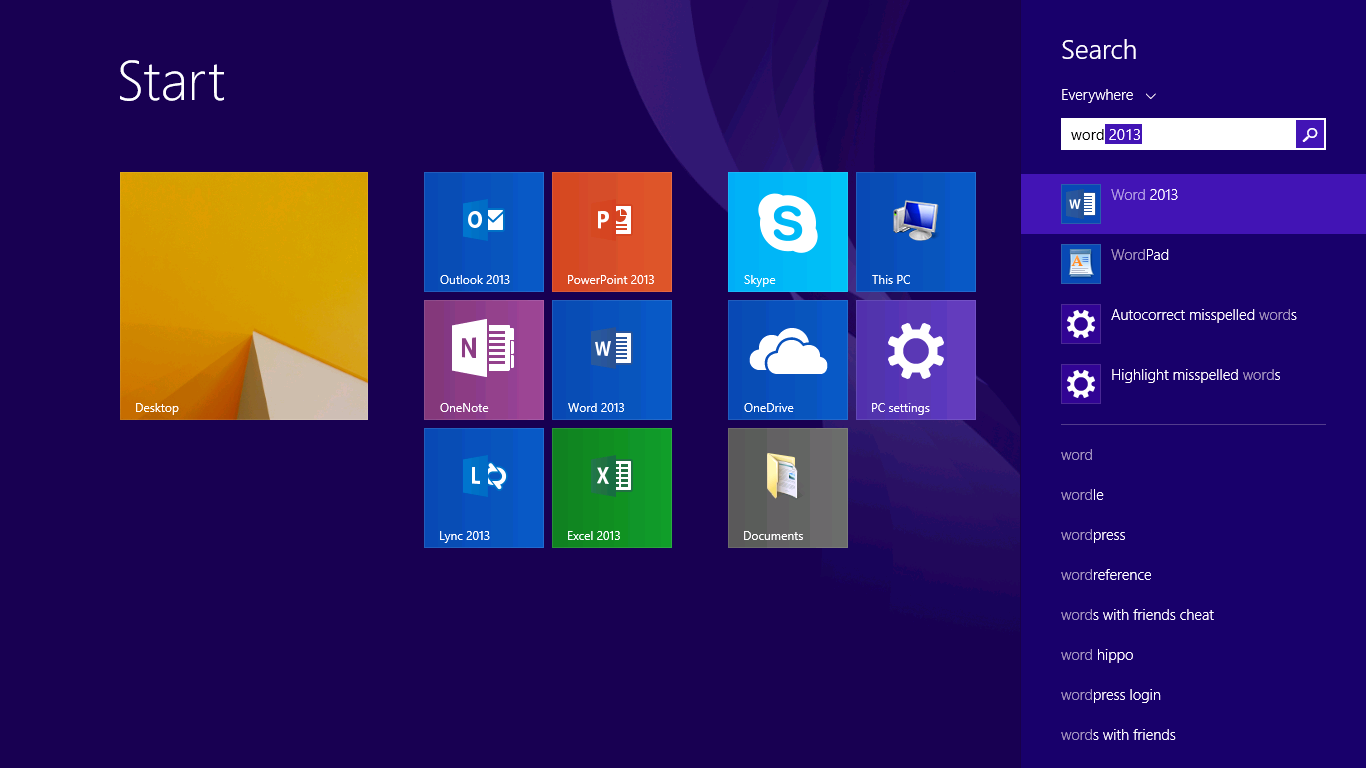Open the Skype tile
The width and height of the screenshot is (1366, 768).
click(x=788, y=232)
